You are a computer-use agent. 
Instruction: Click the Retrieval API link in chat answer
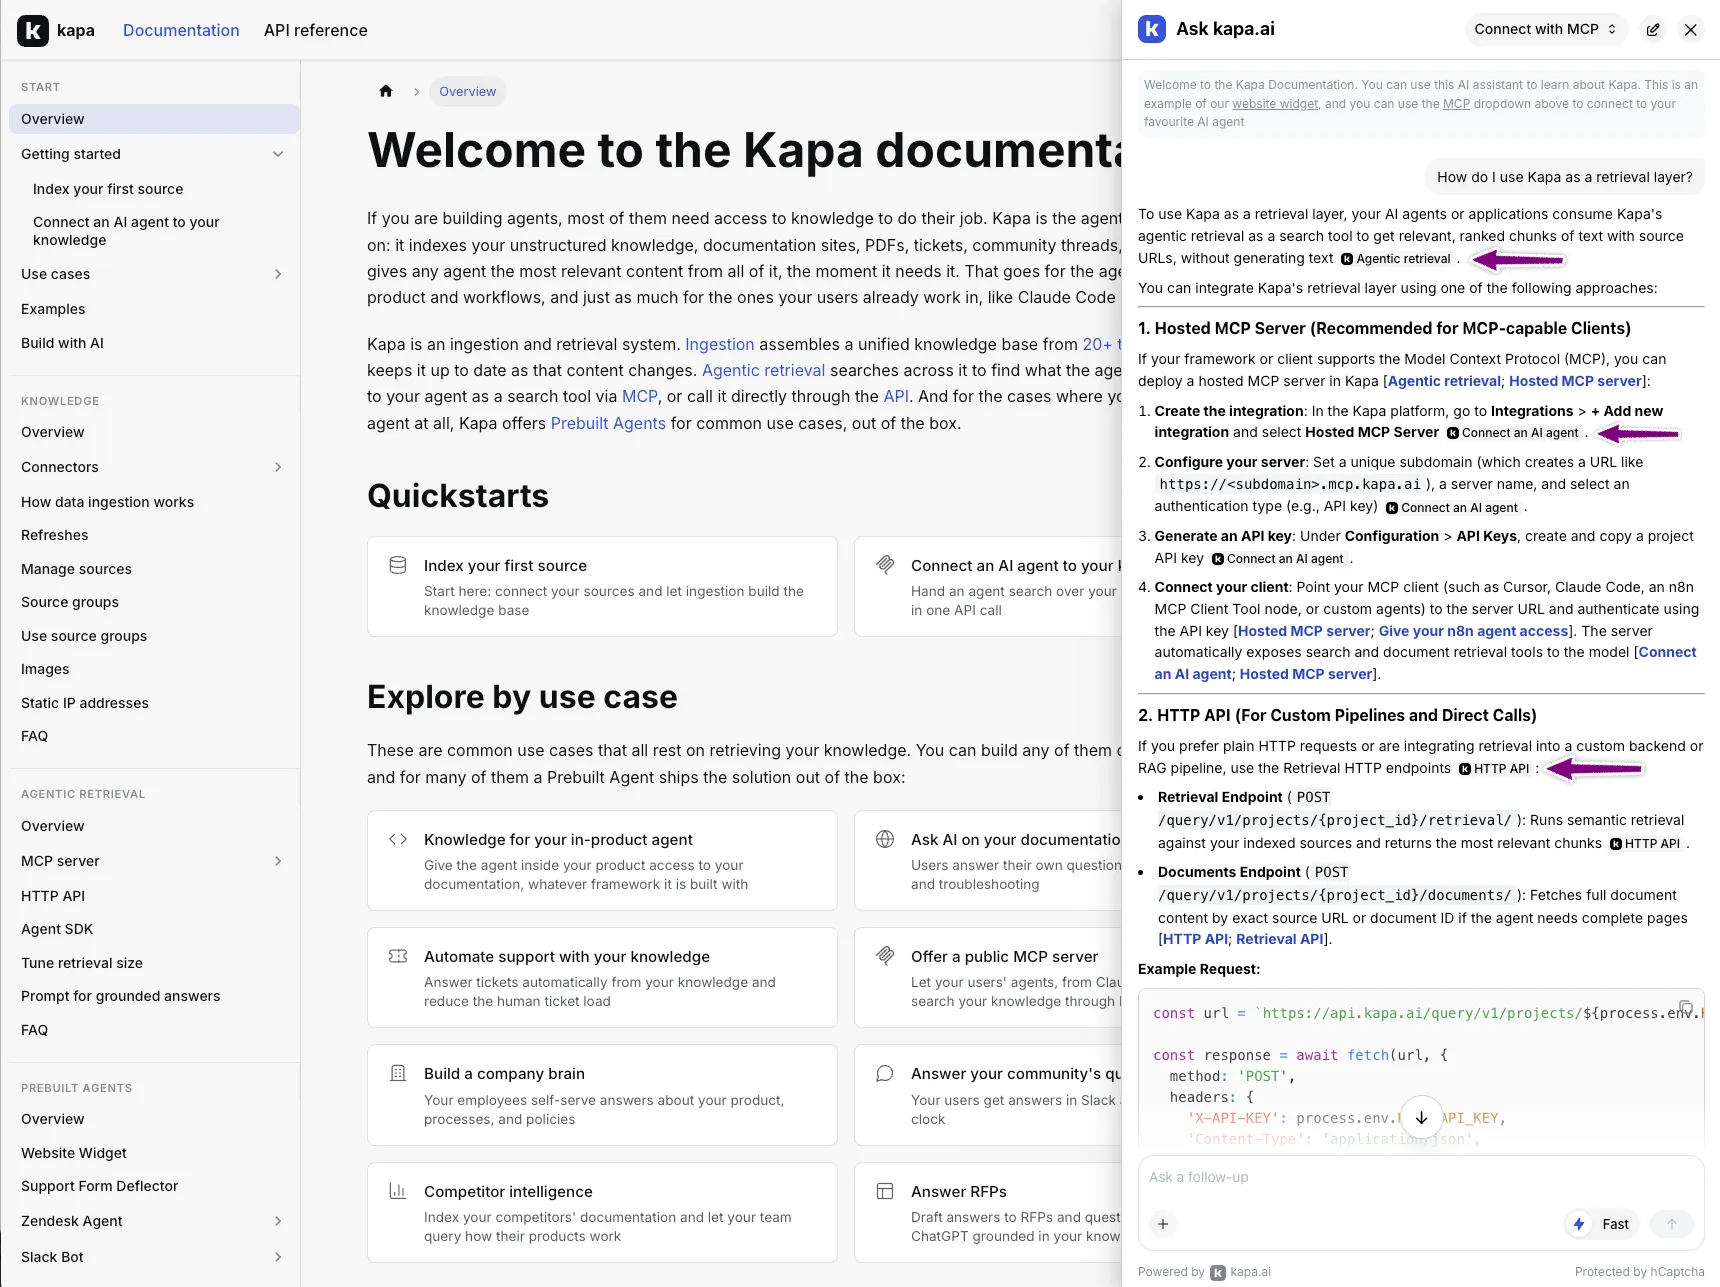tap(1280, 939)
